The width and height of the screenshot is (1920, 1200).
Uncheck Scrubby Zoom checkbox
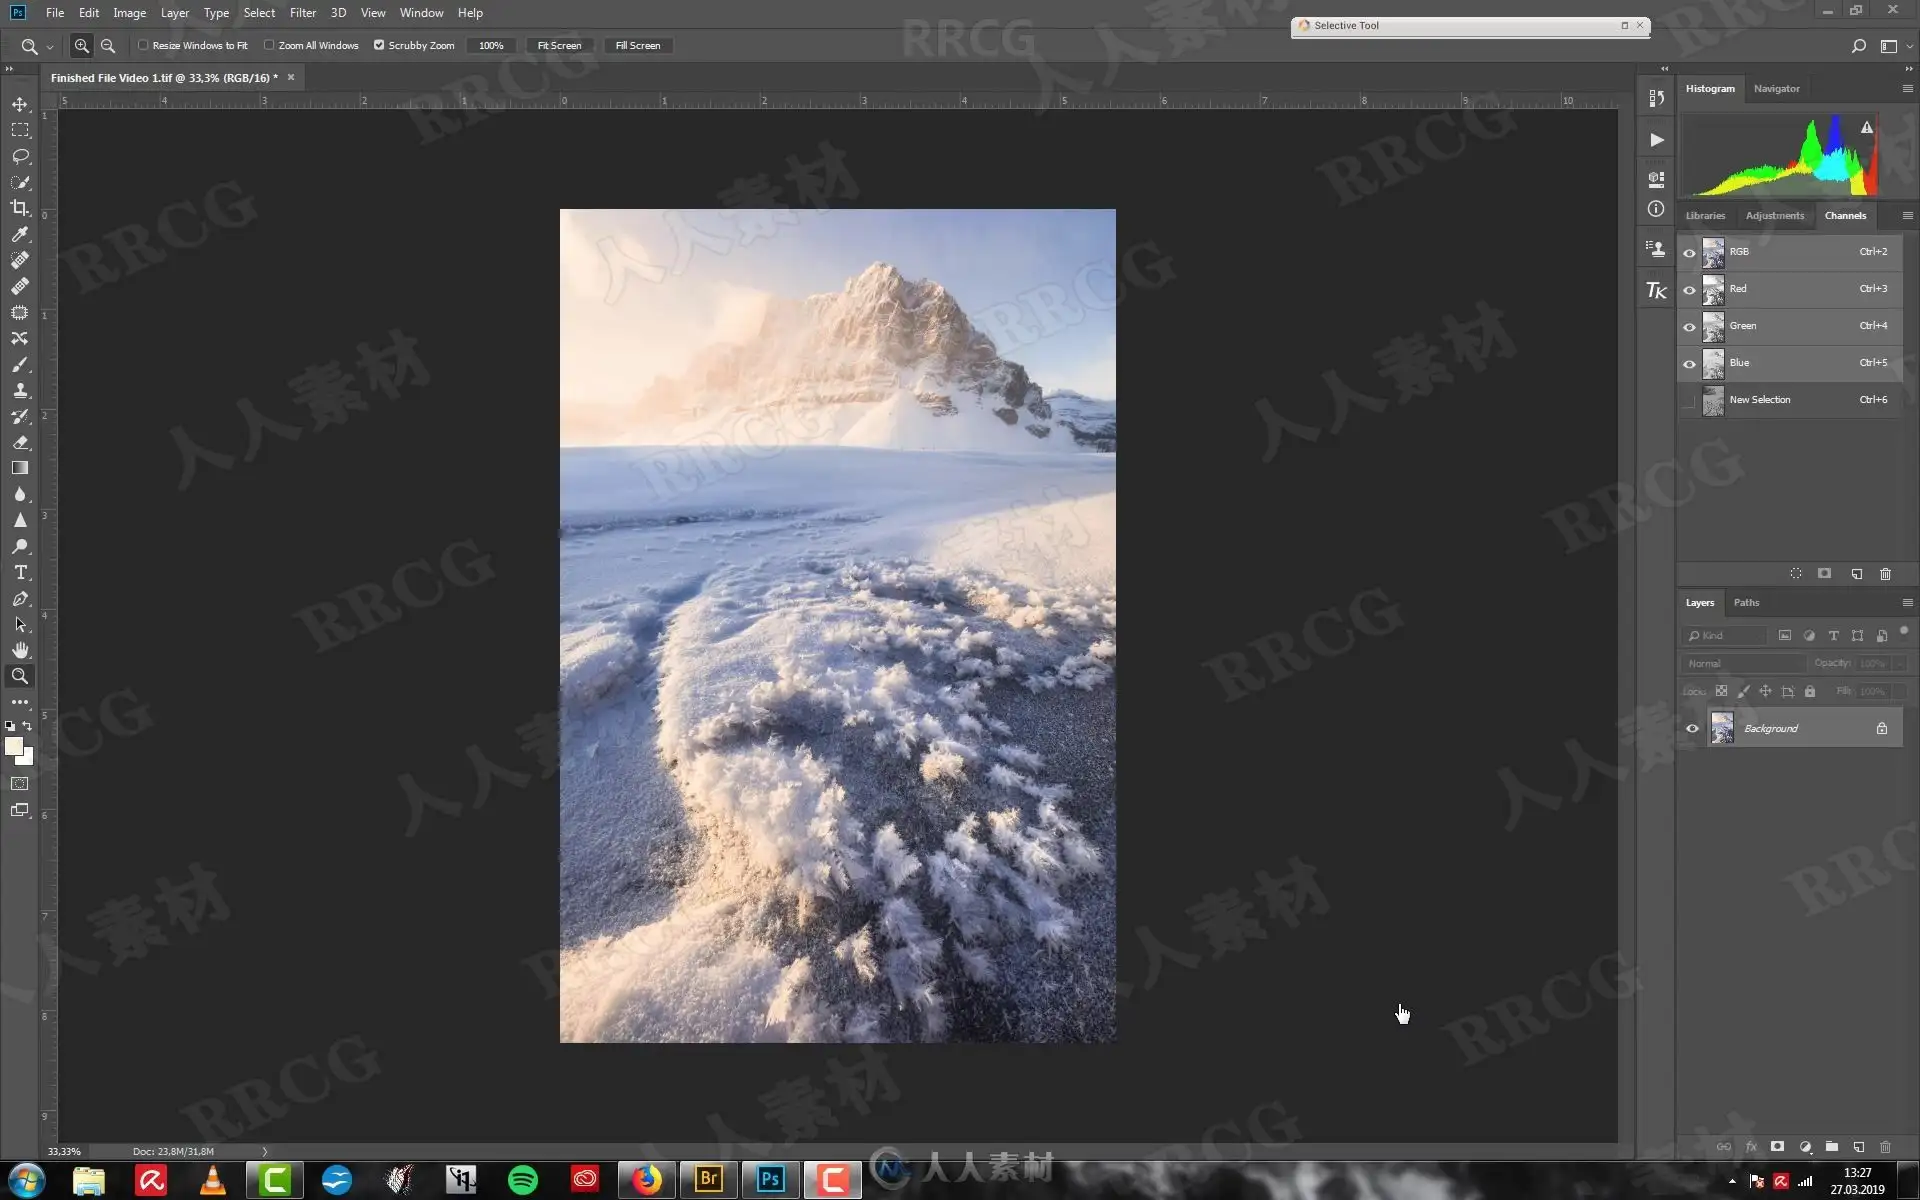click(379, 45)
